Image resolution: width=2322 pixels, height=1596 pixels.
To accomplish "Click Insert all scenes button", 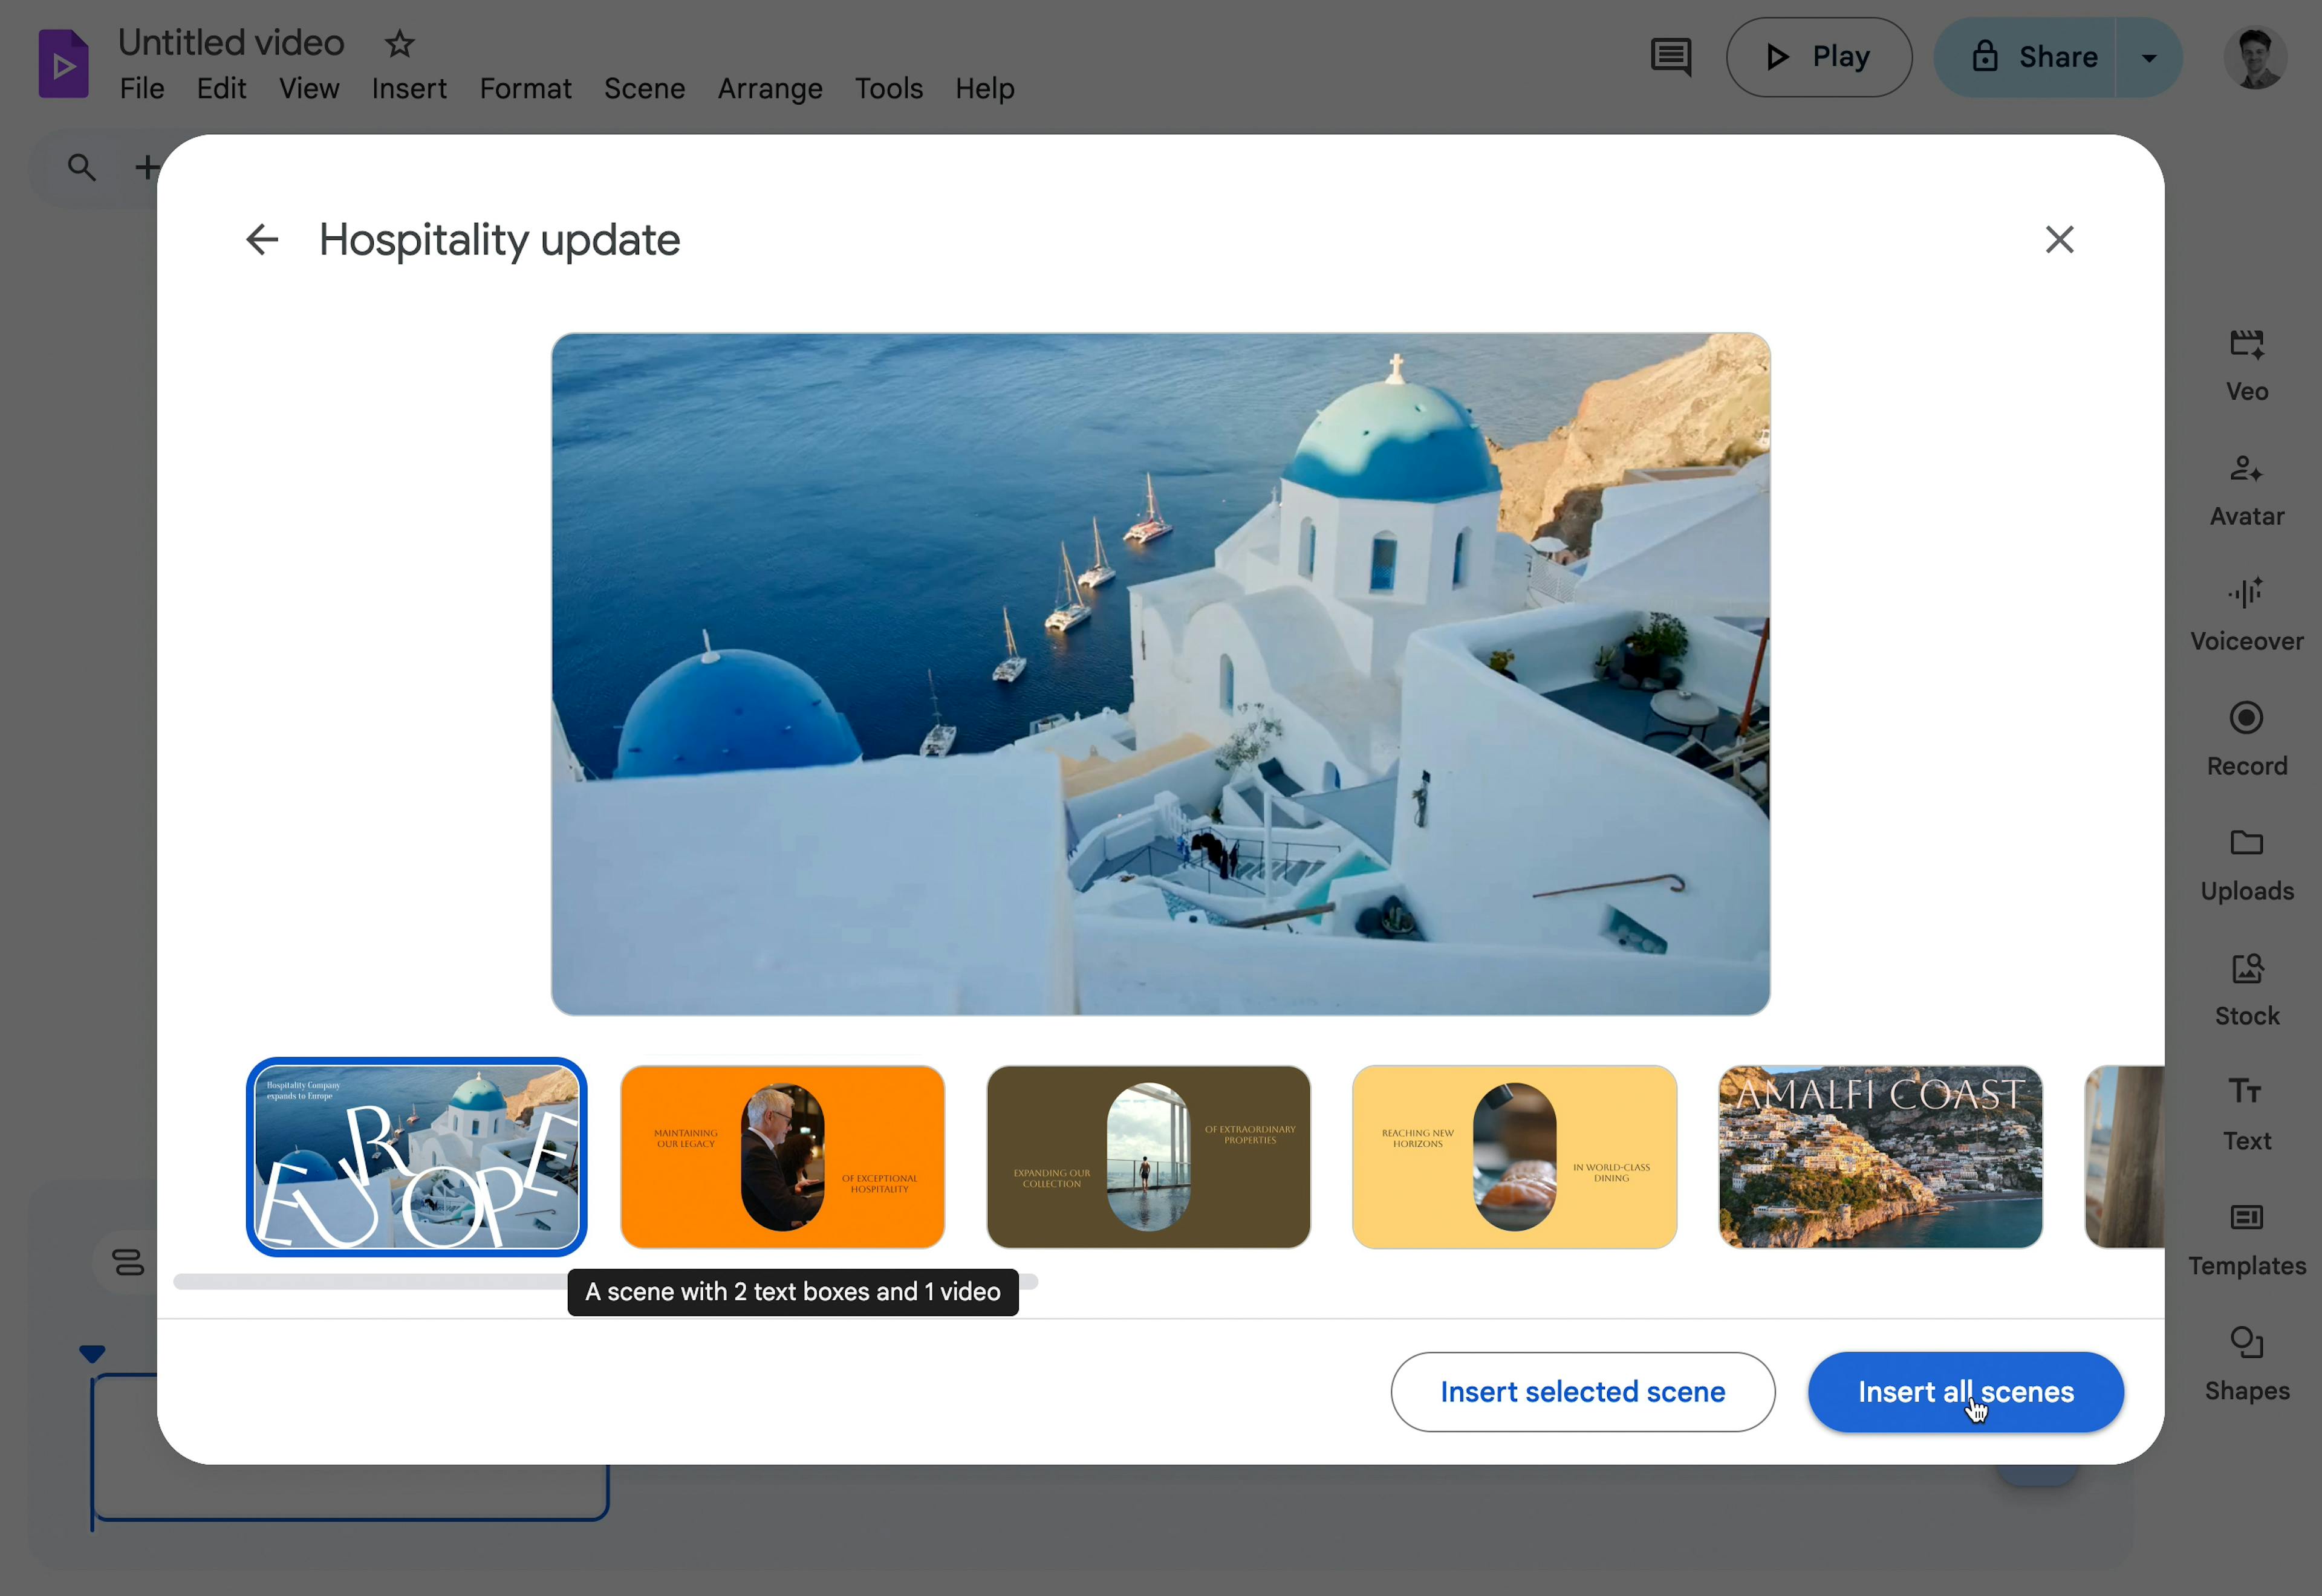I will coord(1965,1392).
